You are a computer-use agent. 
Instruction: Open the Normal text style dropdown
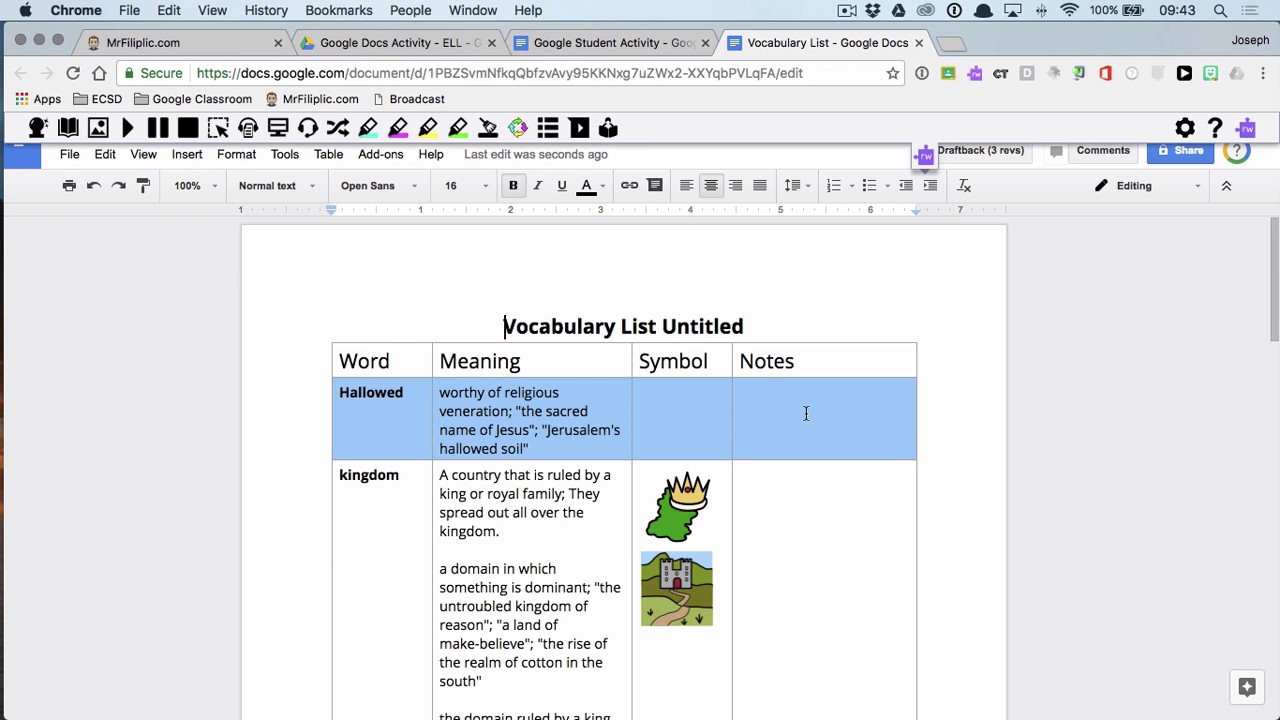pos(277,186)
